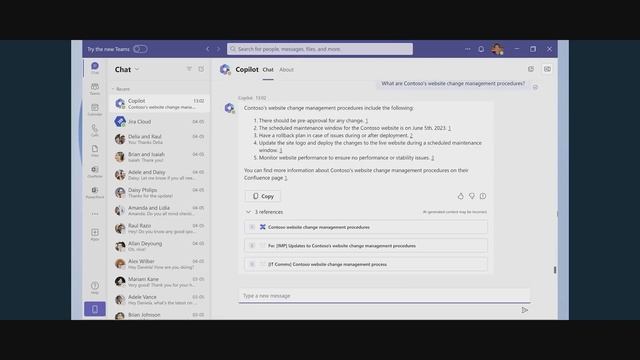Open the Calls app in the left rail

(95, 130)
